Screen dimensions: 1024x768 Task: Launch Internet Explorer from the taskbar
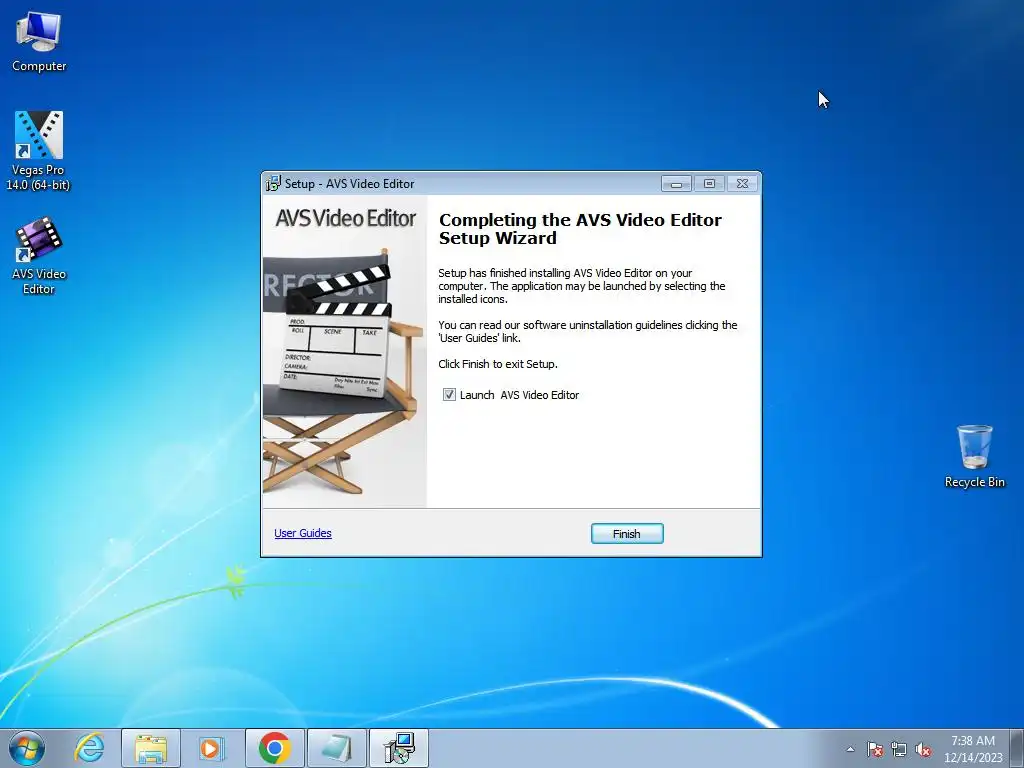click(89, 748)
